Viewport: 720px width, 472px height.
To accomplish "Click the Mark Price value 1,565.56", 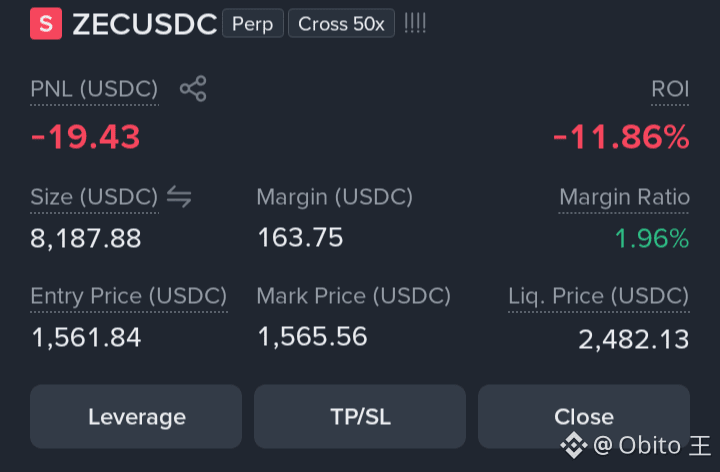I will pyautogui.click(x=312, y=337).
